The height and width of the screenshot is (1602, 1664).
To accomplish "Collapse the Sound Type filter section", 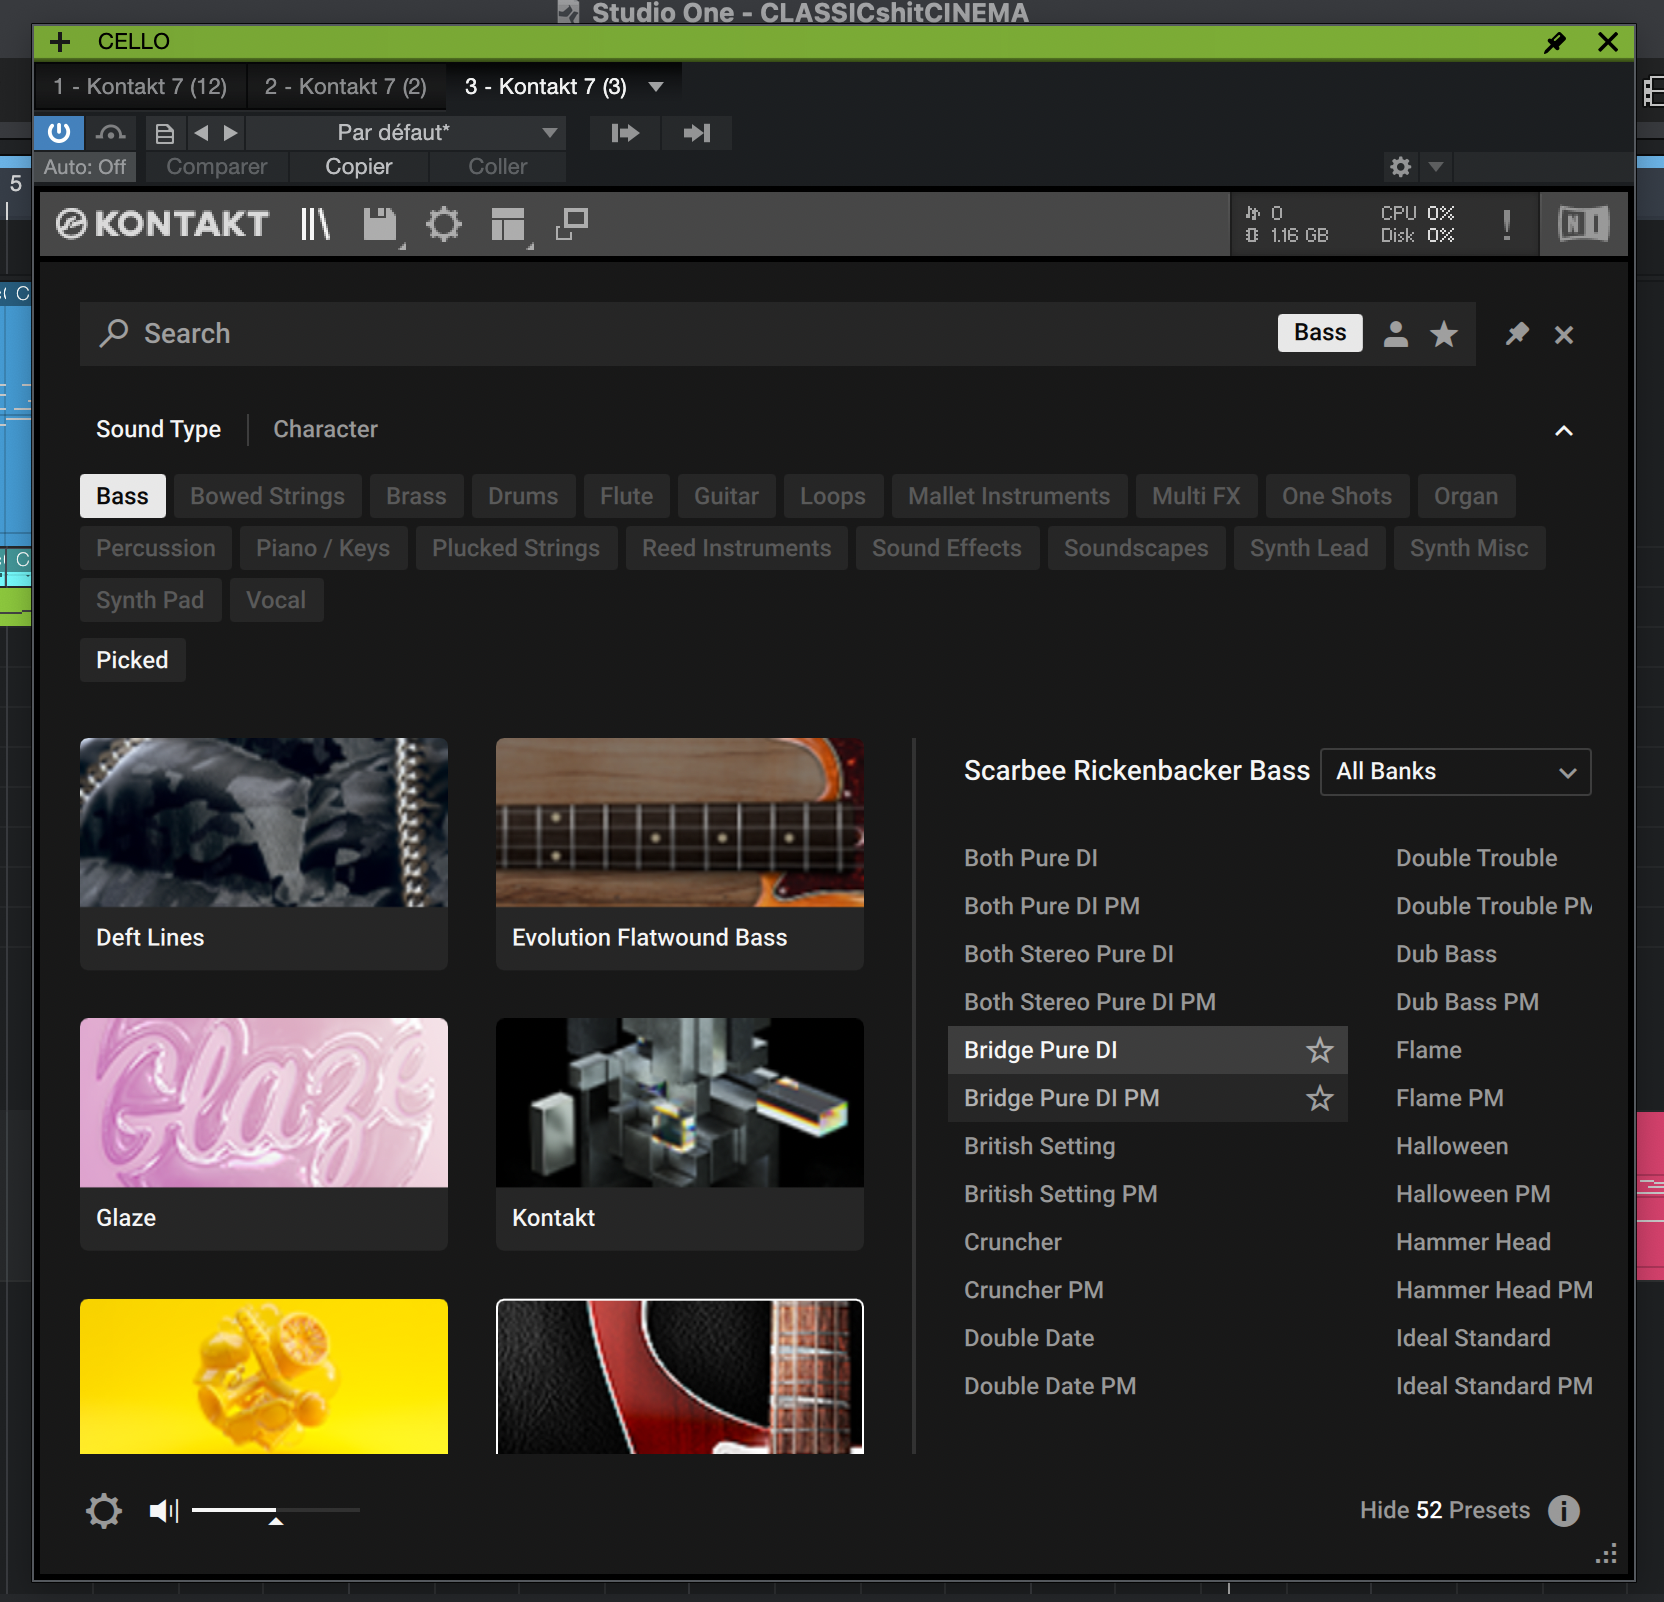I will click(1564, 431).
